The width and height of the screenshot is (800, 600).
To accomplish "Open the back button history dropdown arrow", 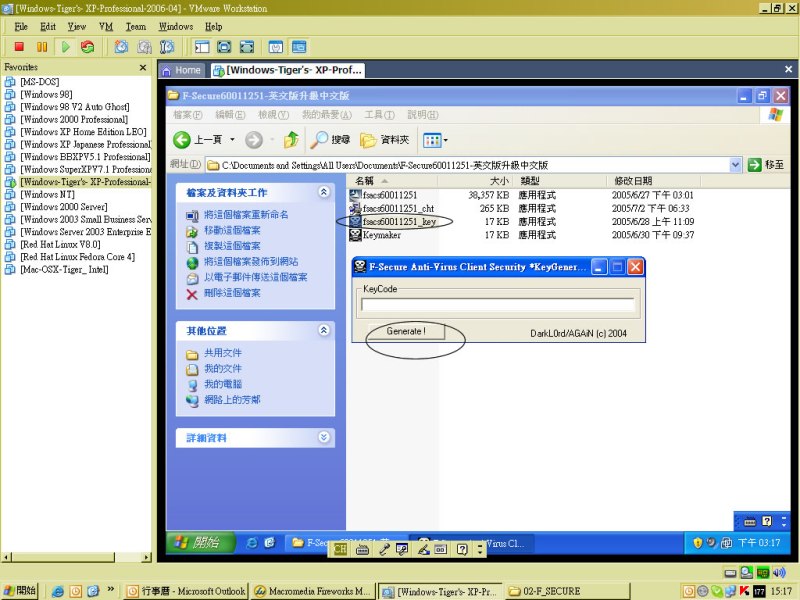I will pos(232,140).
